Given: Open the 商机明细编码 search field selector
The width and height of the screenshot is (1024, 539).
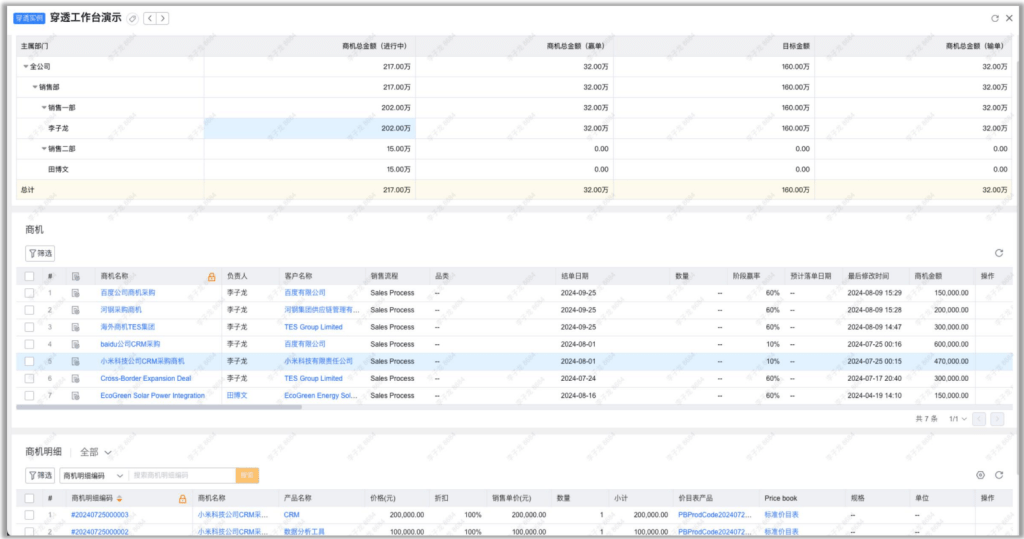Looking at the screenshot, I should [x=93, y=476].
